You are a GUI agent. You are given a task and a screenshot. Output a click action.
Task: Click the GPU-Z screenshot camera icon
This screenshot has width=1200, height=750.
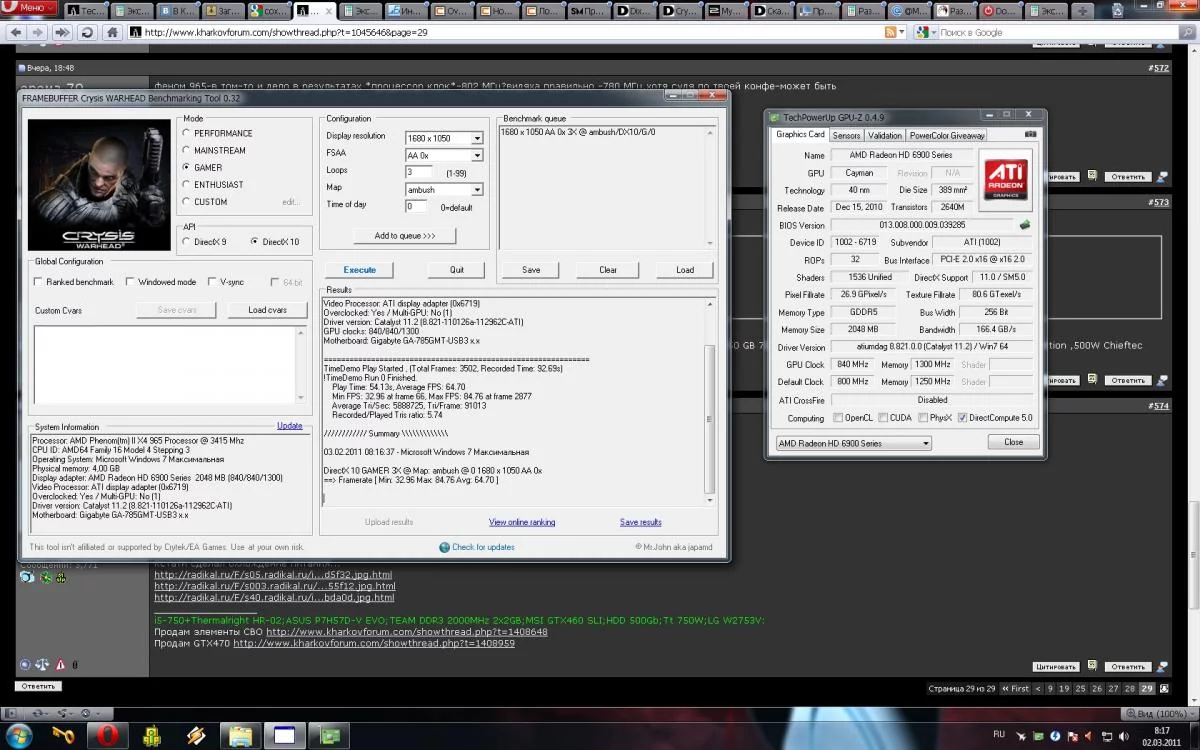(1030, 135)
